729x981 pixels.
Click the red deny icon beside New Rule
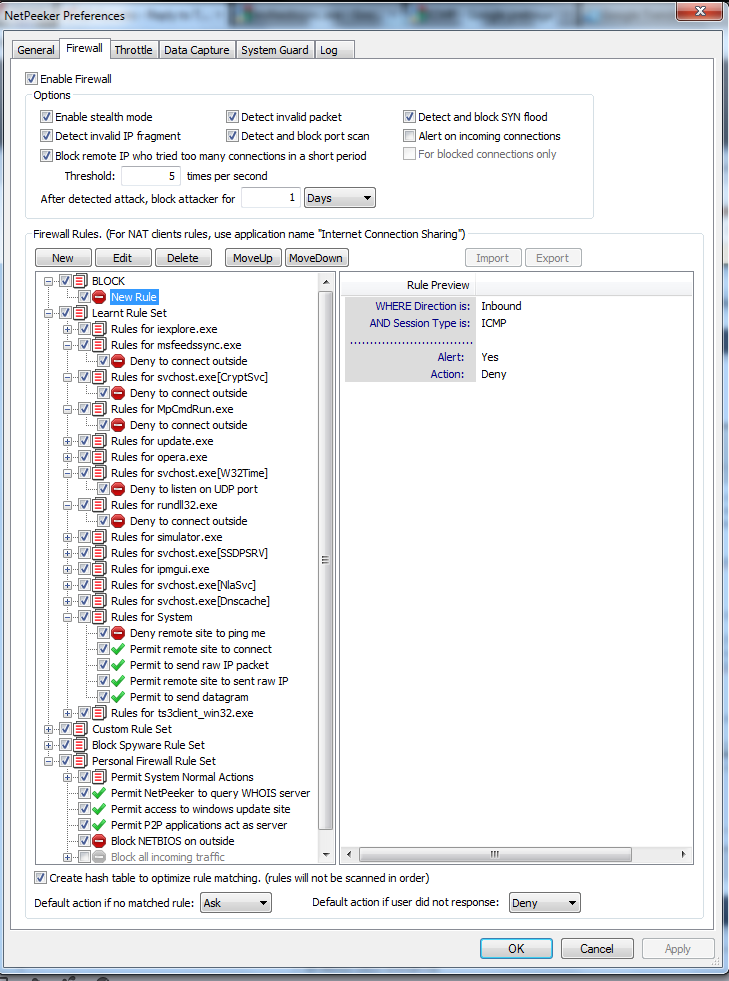click(x=99, y=297)
